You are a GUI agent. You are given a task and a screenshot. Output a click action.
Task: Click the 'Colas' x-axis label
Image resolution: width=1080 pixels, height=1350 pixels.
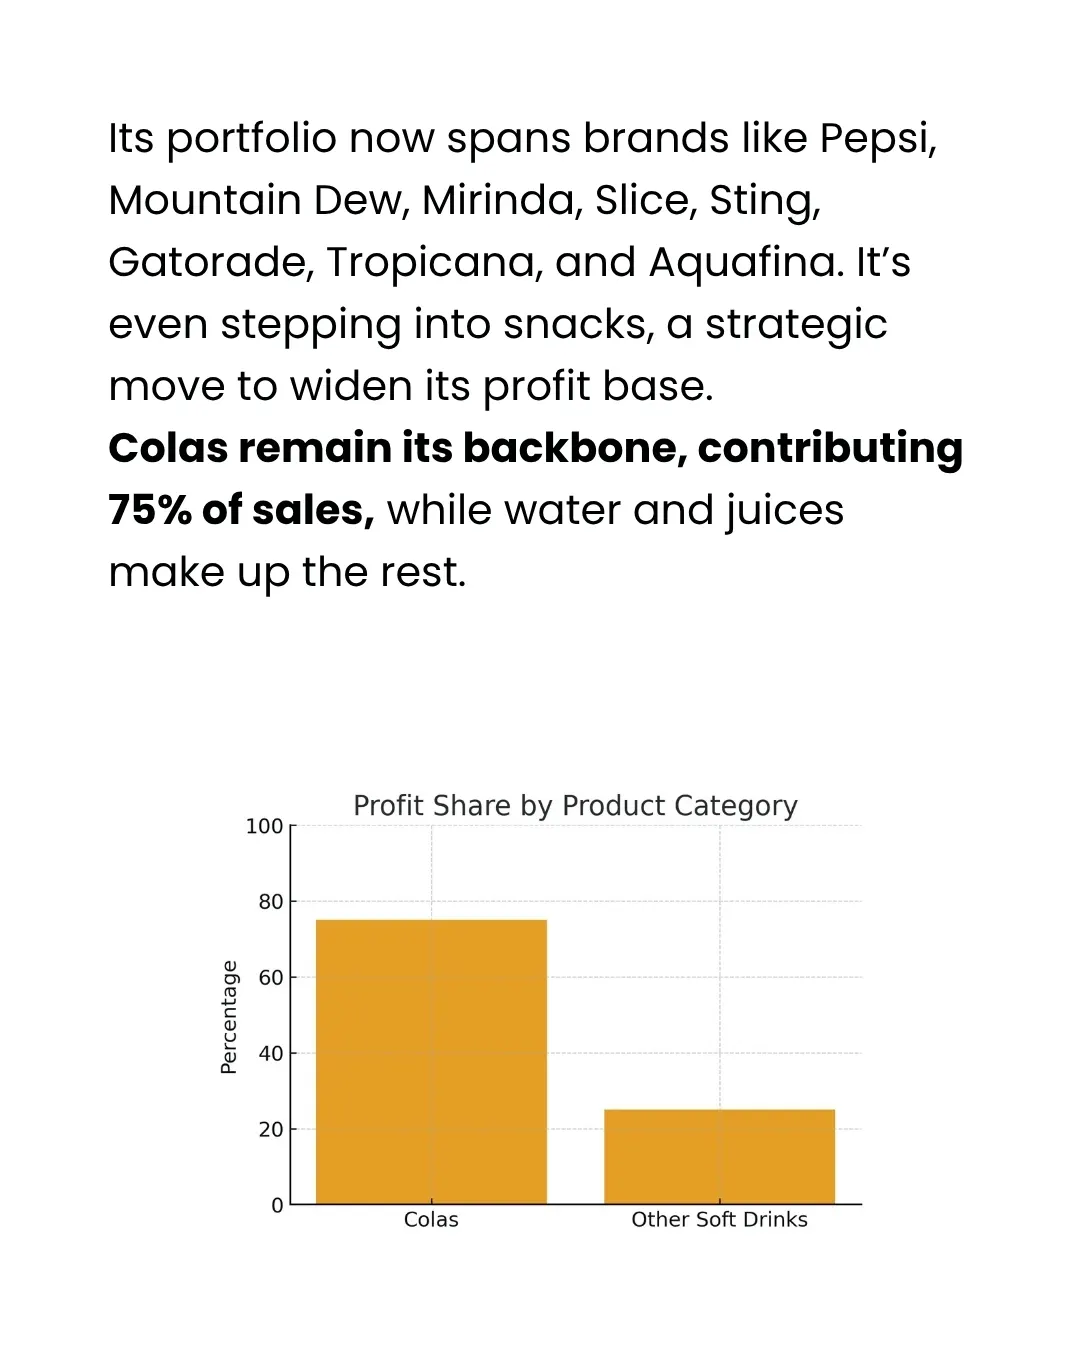[x=431, y=1220]
